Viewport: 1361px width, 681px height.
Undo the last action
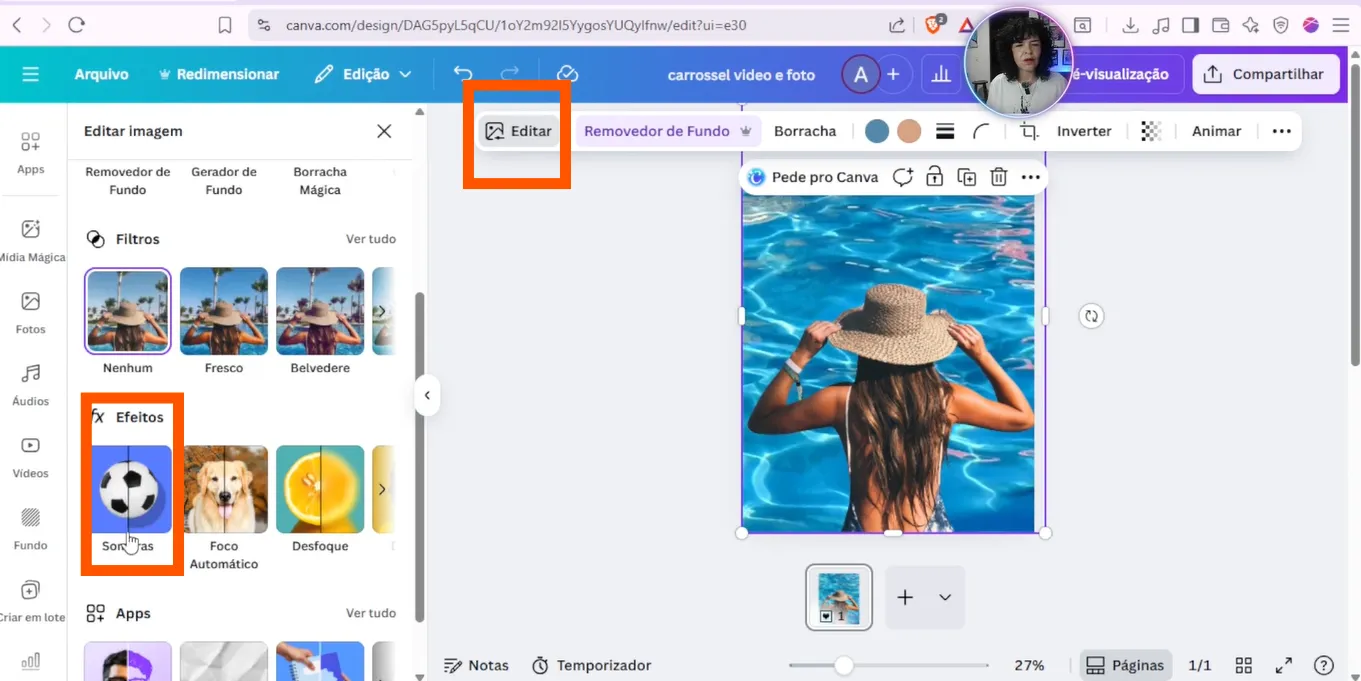click(462, 74)
